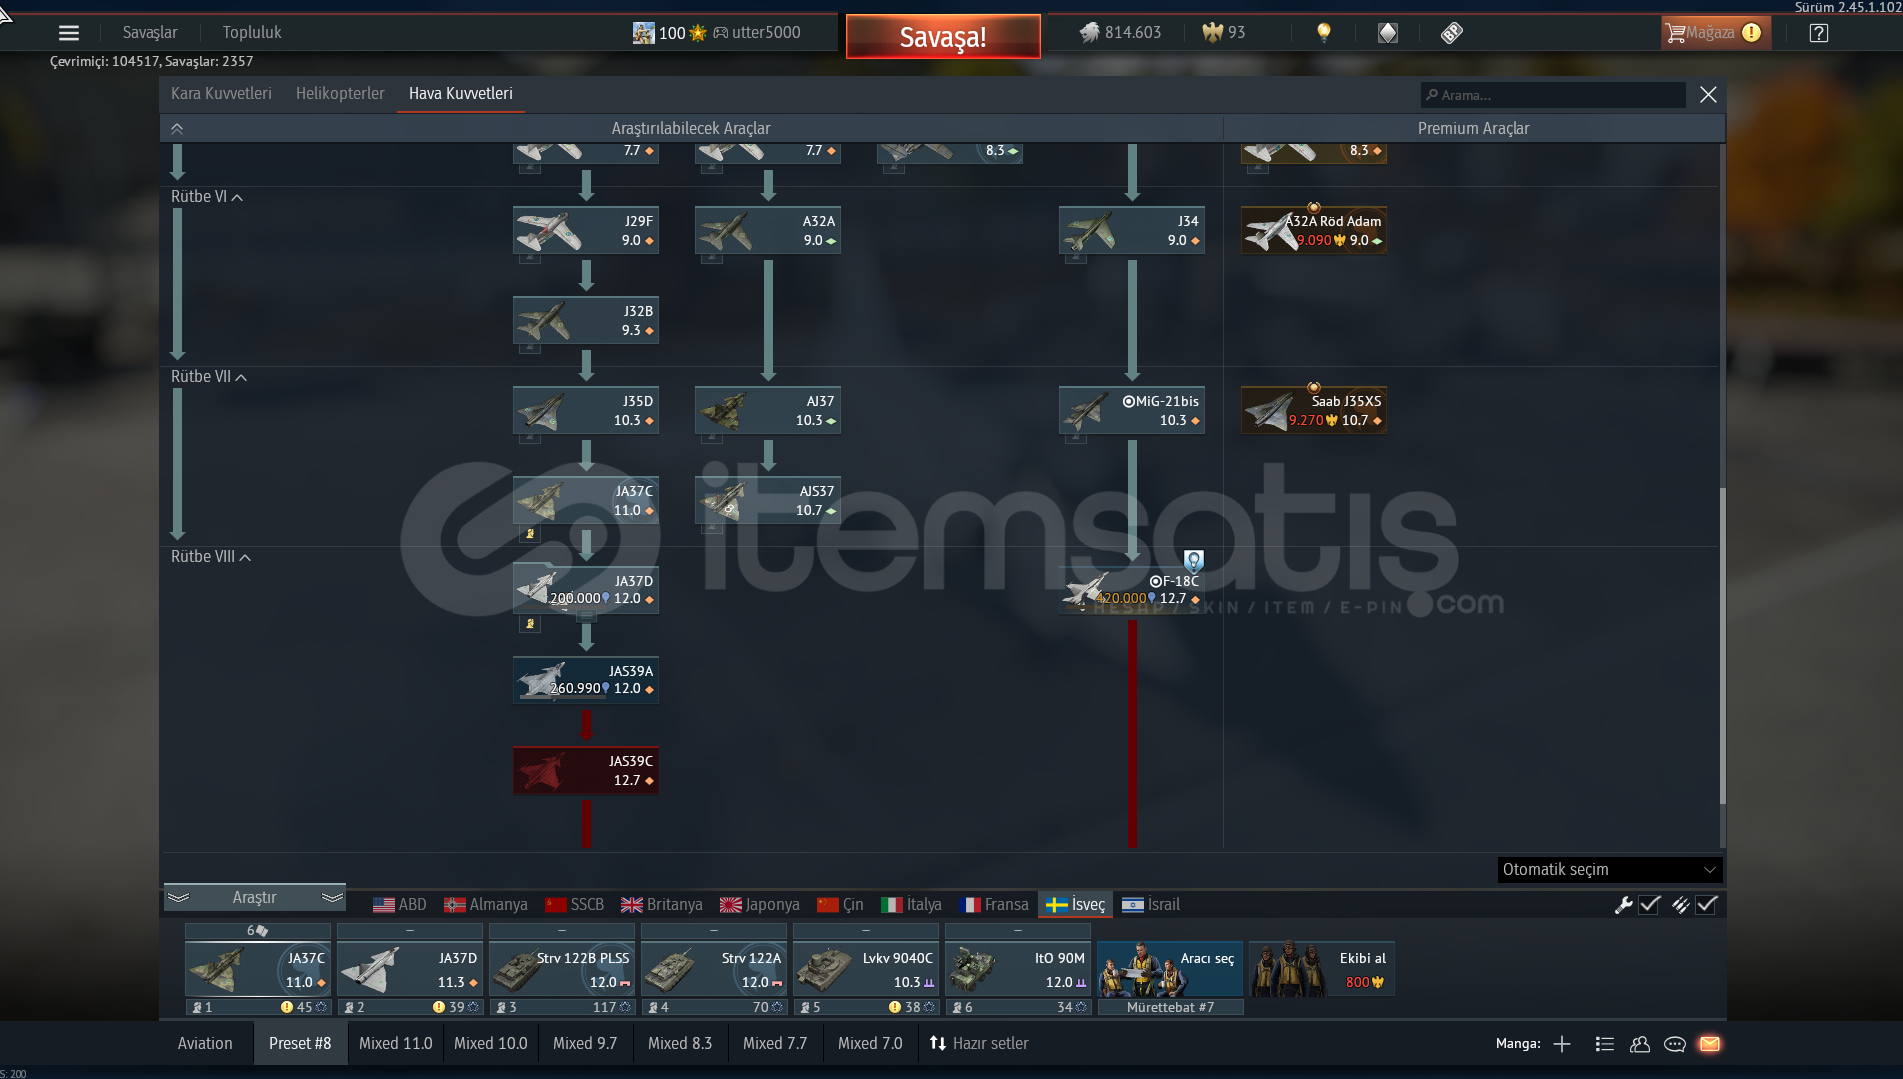The width and height of the screenshot is (1903, 1079).
Task: Select premium Saab J35XS aircraft
Action: (1314, 410)
